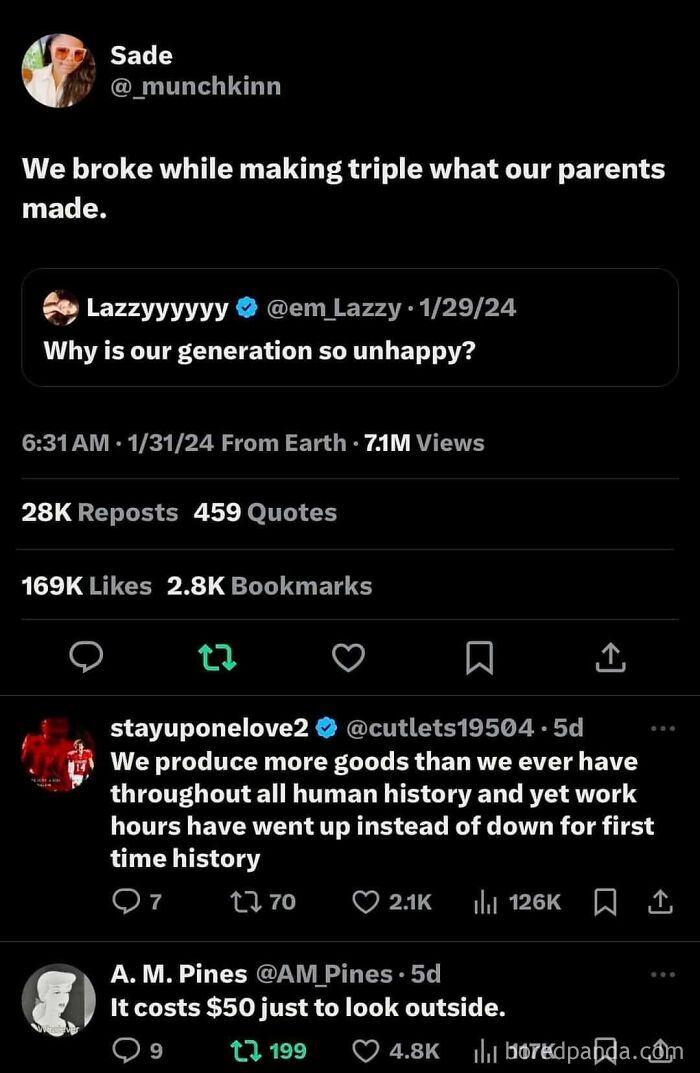Open 459 Quotes list
Screen dimensions: 700x1073
tap(265, 513)
